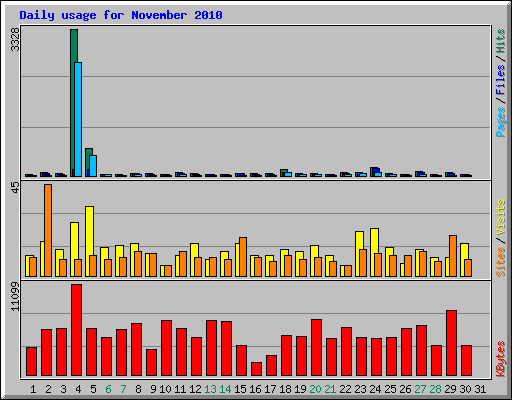This screenshot has height=400, width=512.
Task: Click day label 29 on the x-axis
Action: 450,389
